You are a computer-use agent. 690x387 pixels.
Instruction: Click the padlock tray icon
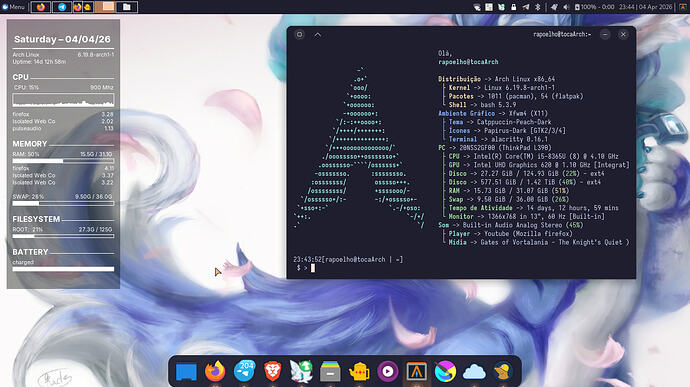point(513,7)
